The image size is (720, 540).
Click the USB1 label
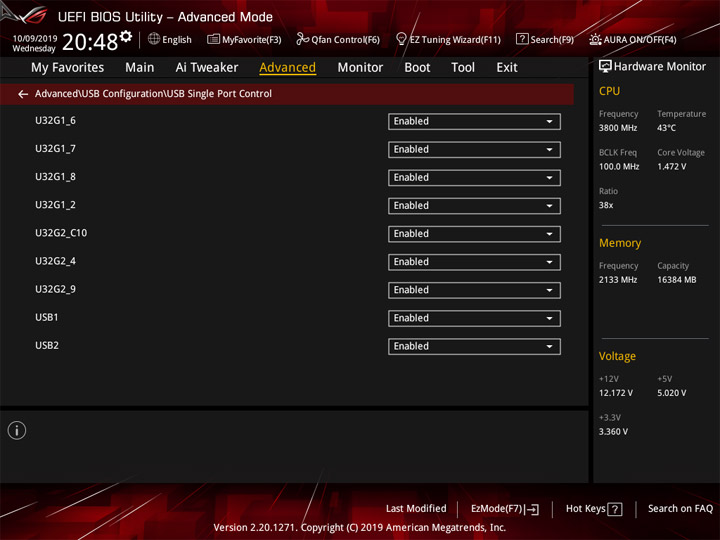(47, 317)
